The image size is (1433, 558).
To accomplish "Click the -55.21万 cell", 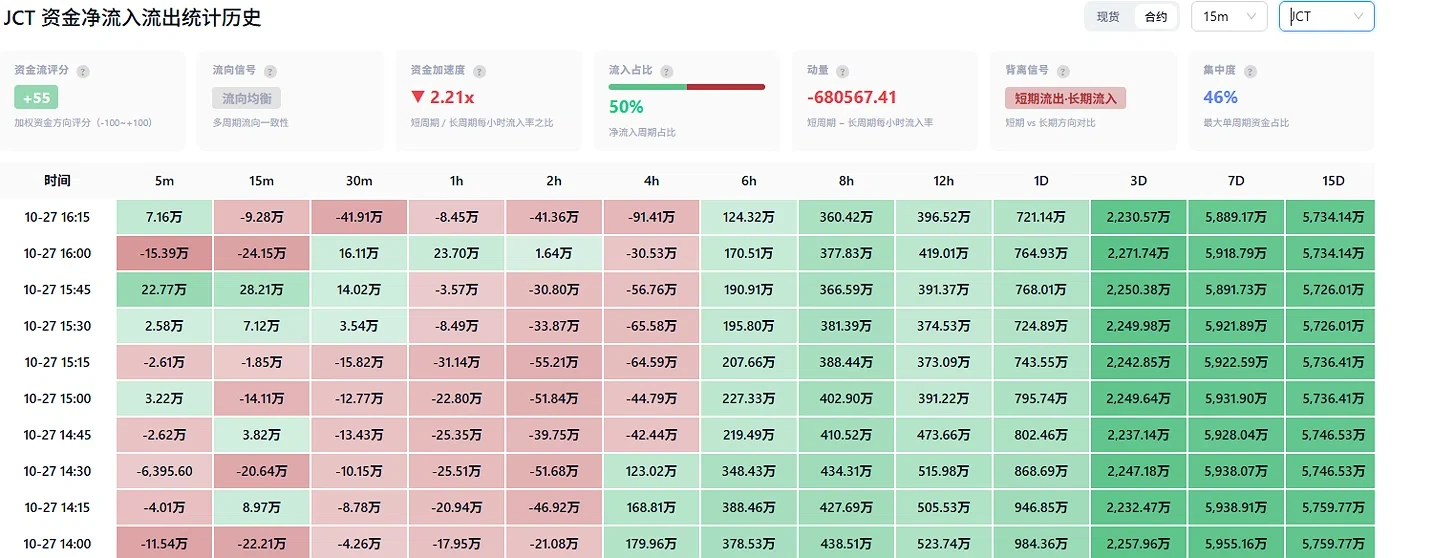I will click(554, 362).
